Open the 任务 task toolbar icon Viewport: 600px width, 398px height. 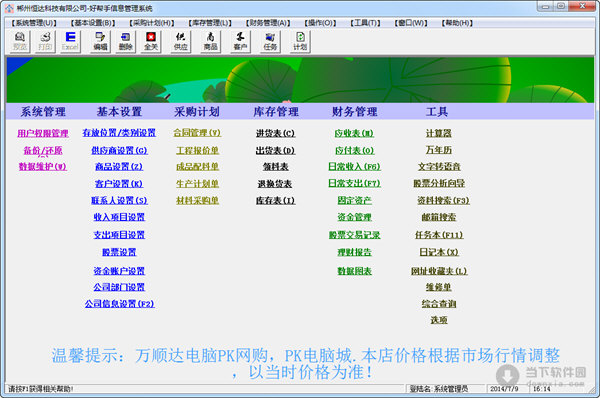(x=270, y=41)
